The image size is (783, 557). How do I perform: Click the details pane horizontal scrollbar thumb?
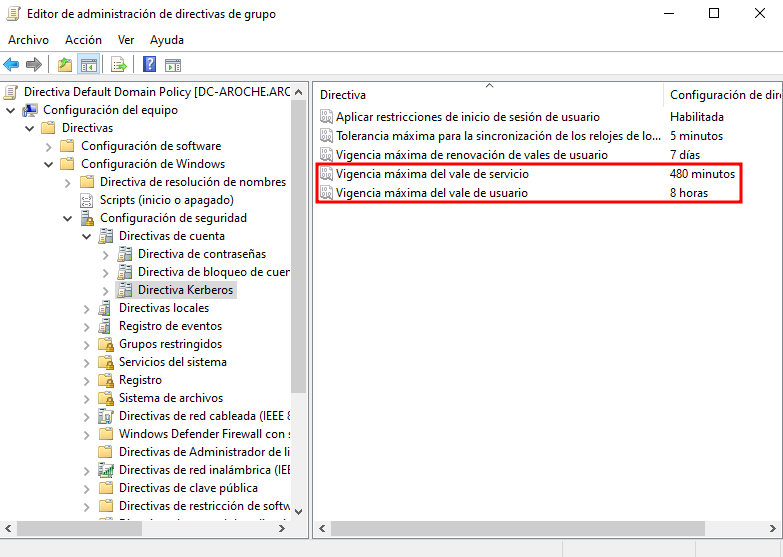pos(518,529)
